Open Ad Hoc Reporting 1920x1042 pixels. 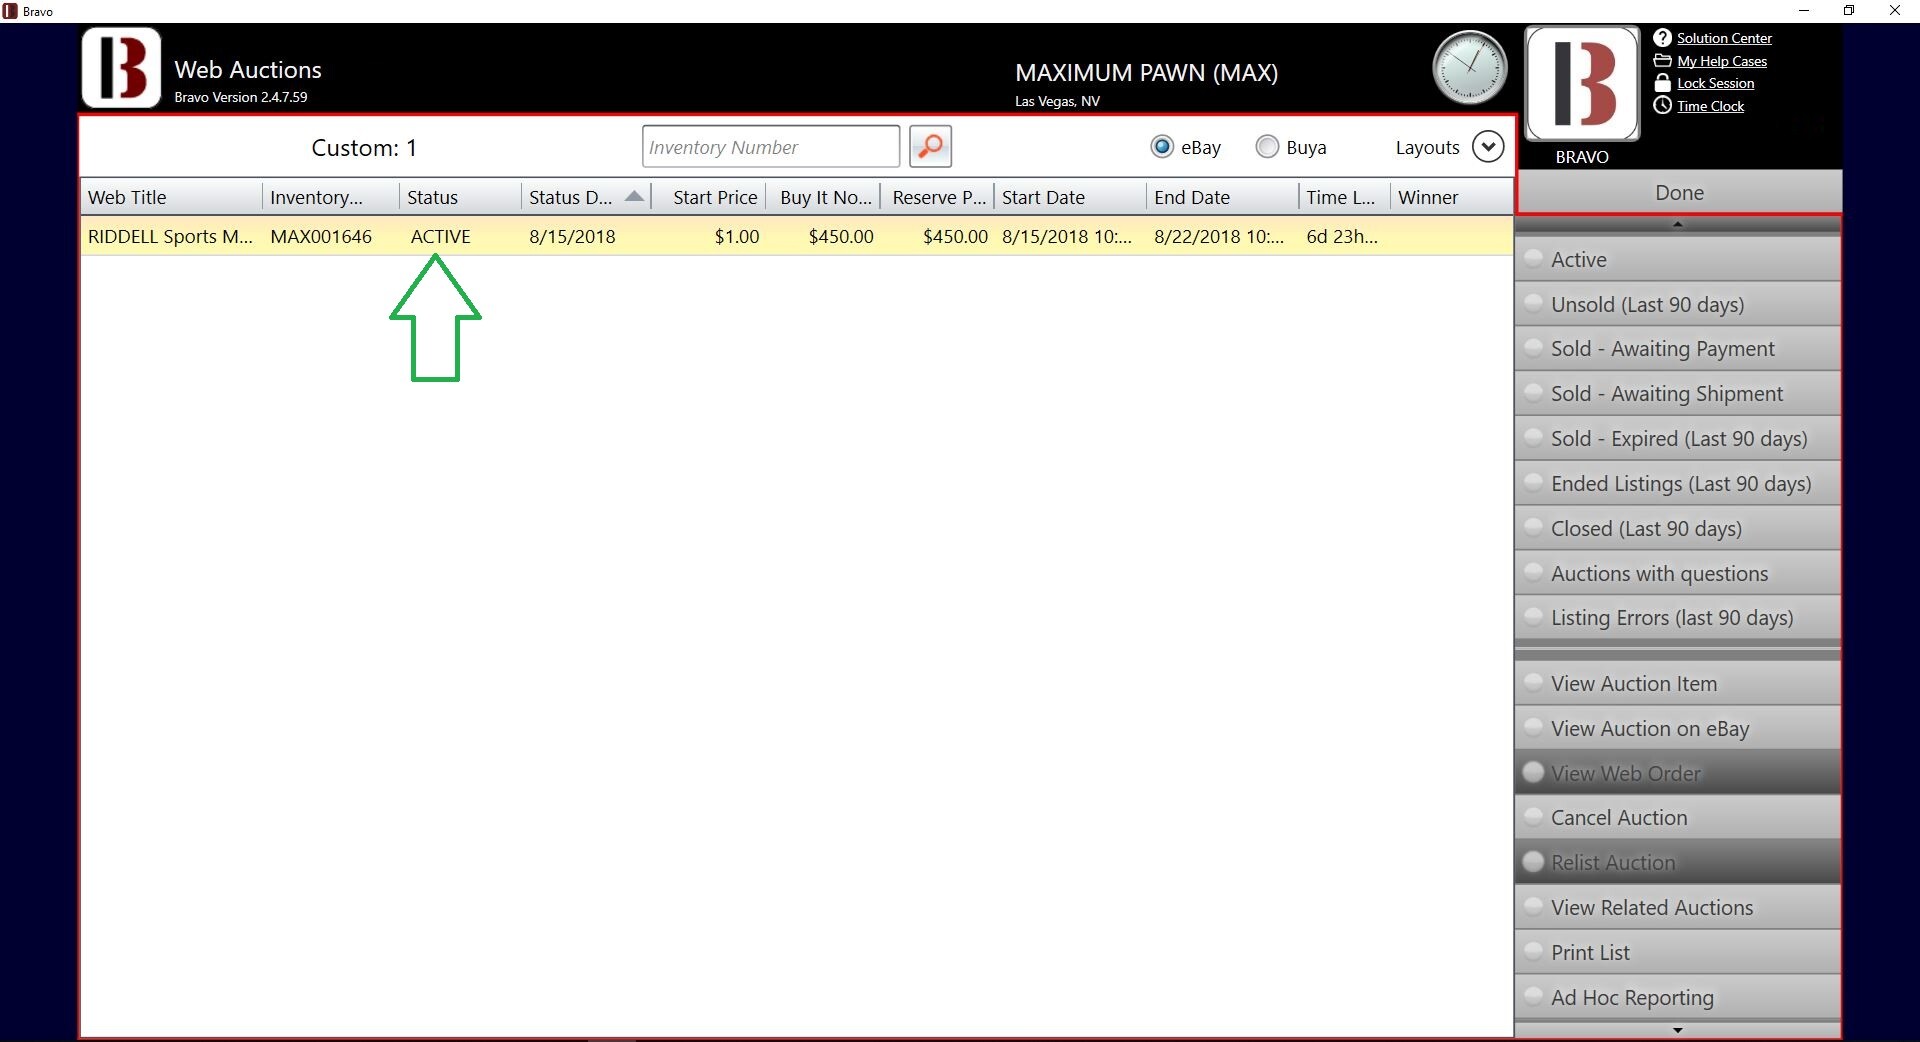(x=1678, y=998)
